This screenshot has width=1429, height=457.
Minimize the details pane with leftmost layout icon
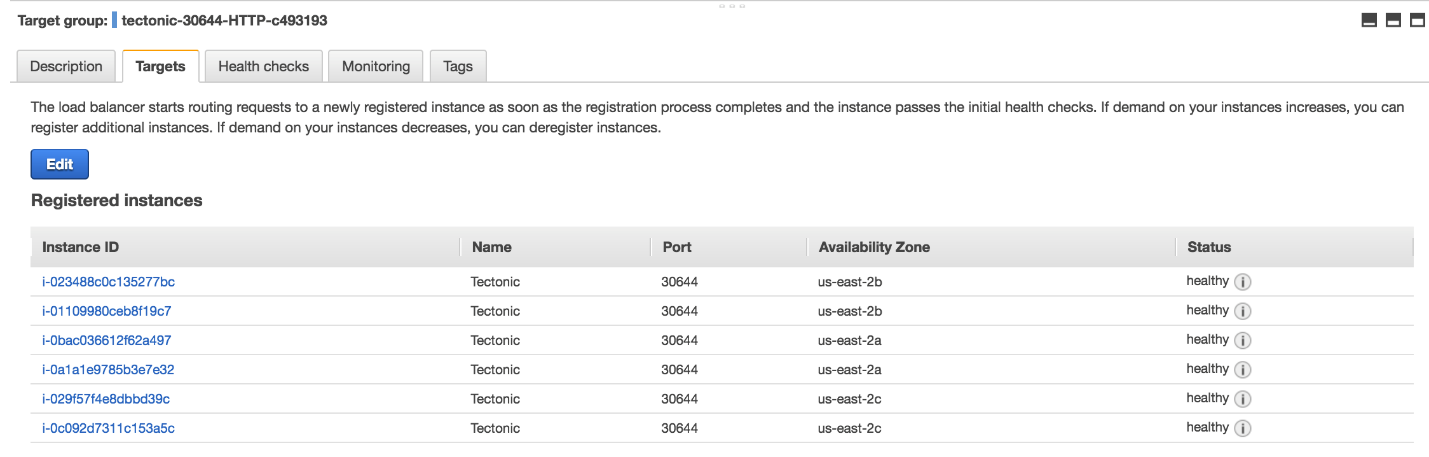(x=1369, y=20)
